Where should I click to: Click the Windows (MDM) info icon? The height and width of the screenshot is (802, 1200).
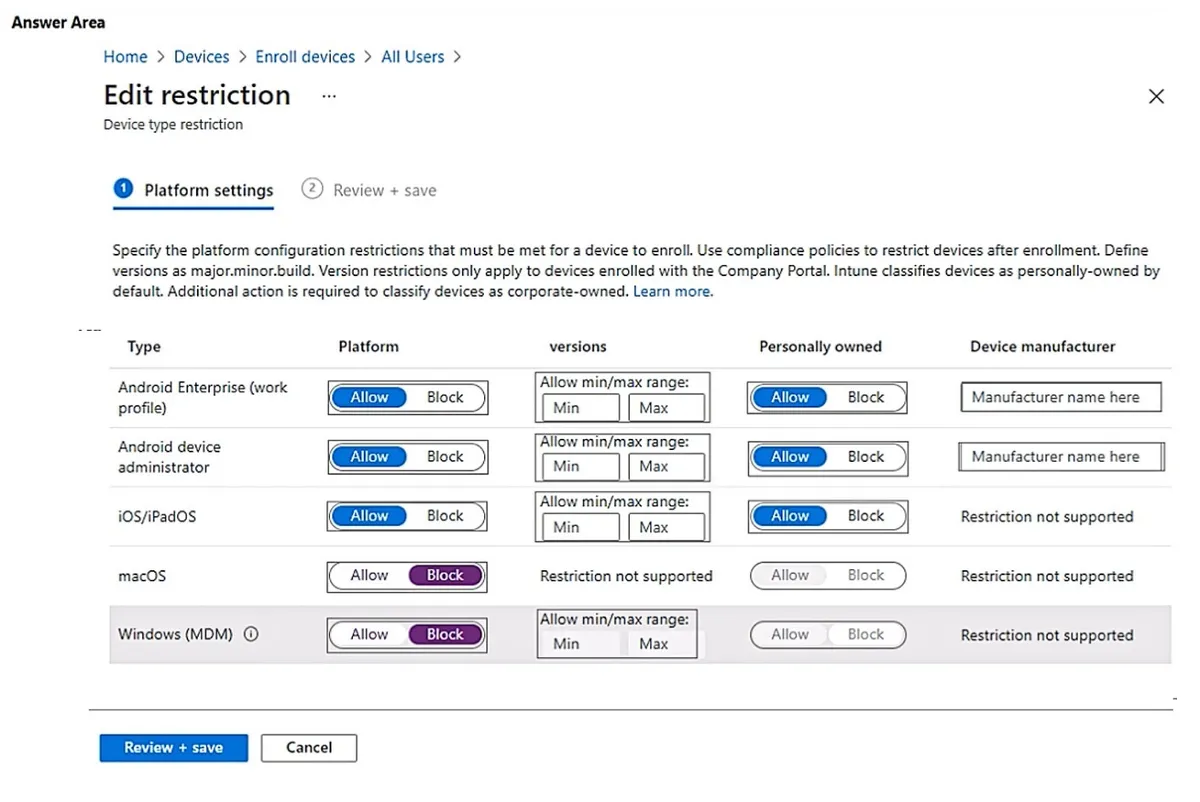click(x=251, y=634)
